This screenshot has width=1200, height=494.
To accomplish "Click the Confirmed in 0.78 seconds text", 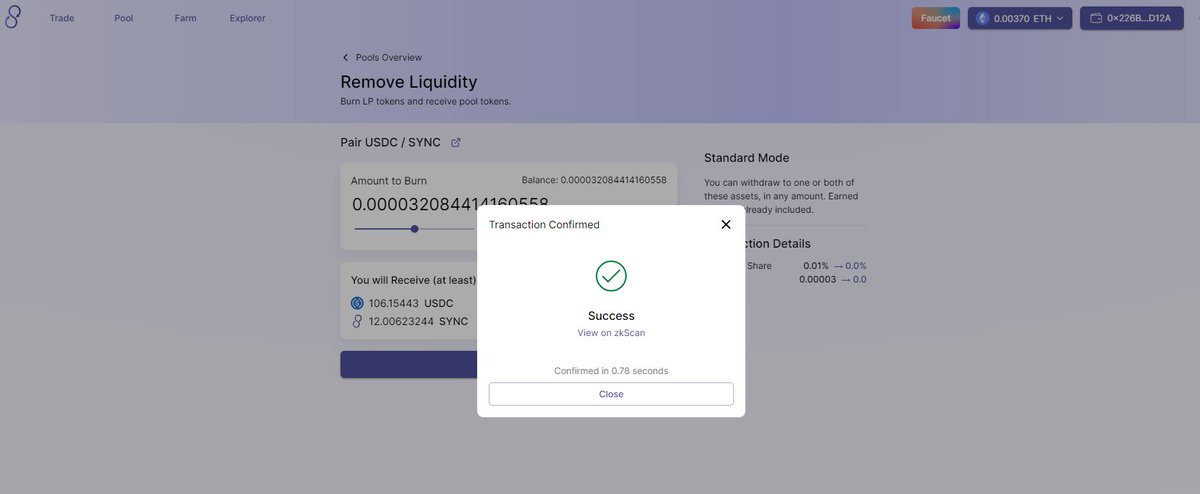I will (611, 371).
